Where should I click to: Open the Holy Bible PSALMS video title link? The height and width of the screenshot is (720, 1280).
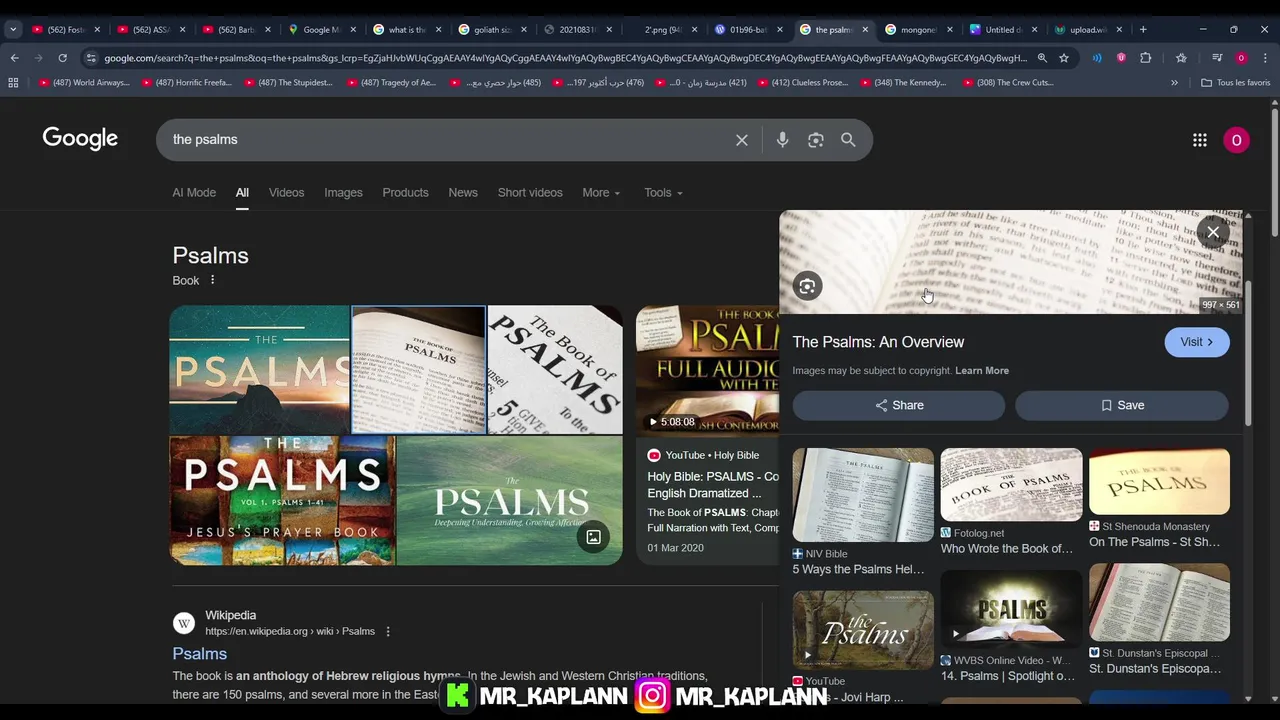coord(713,485)
